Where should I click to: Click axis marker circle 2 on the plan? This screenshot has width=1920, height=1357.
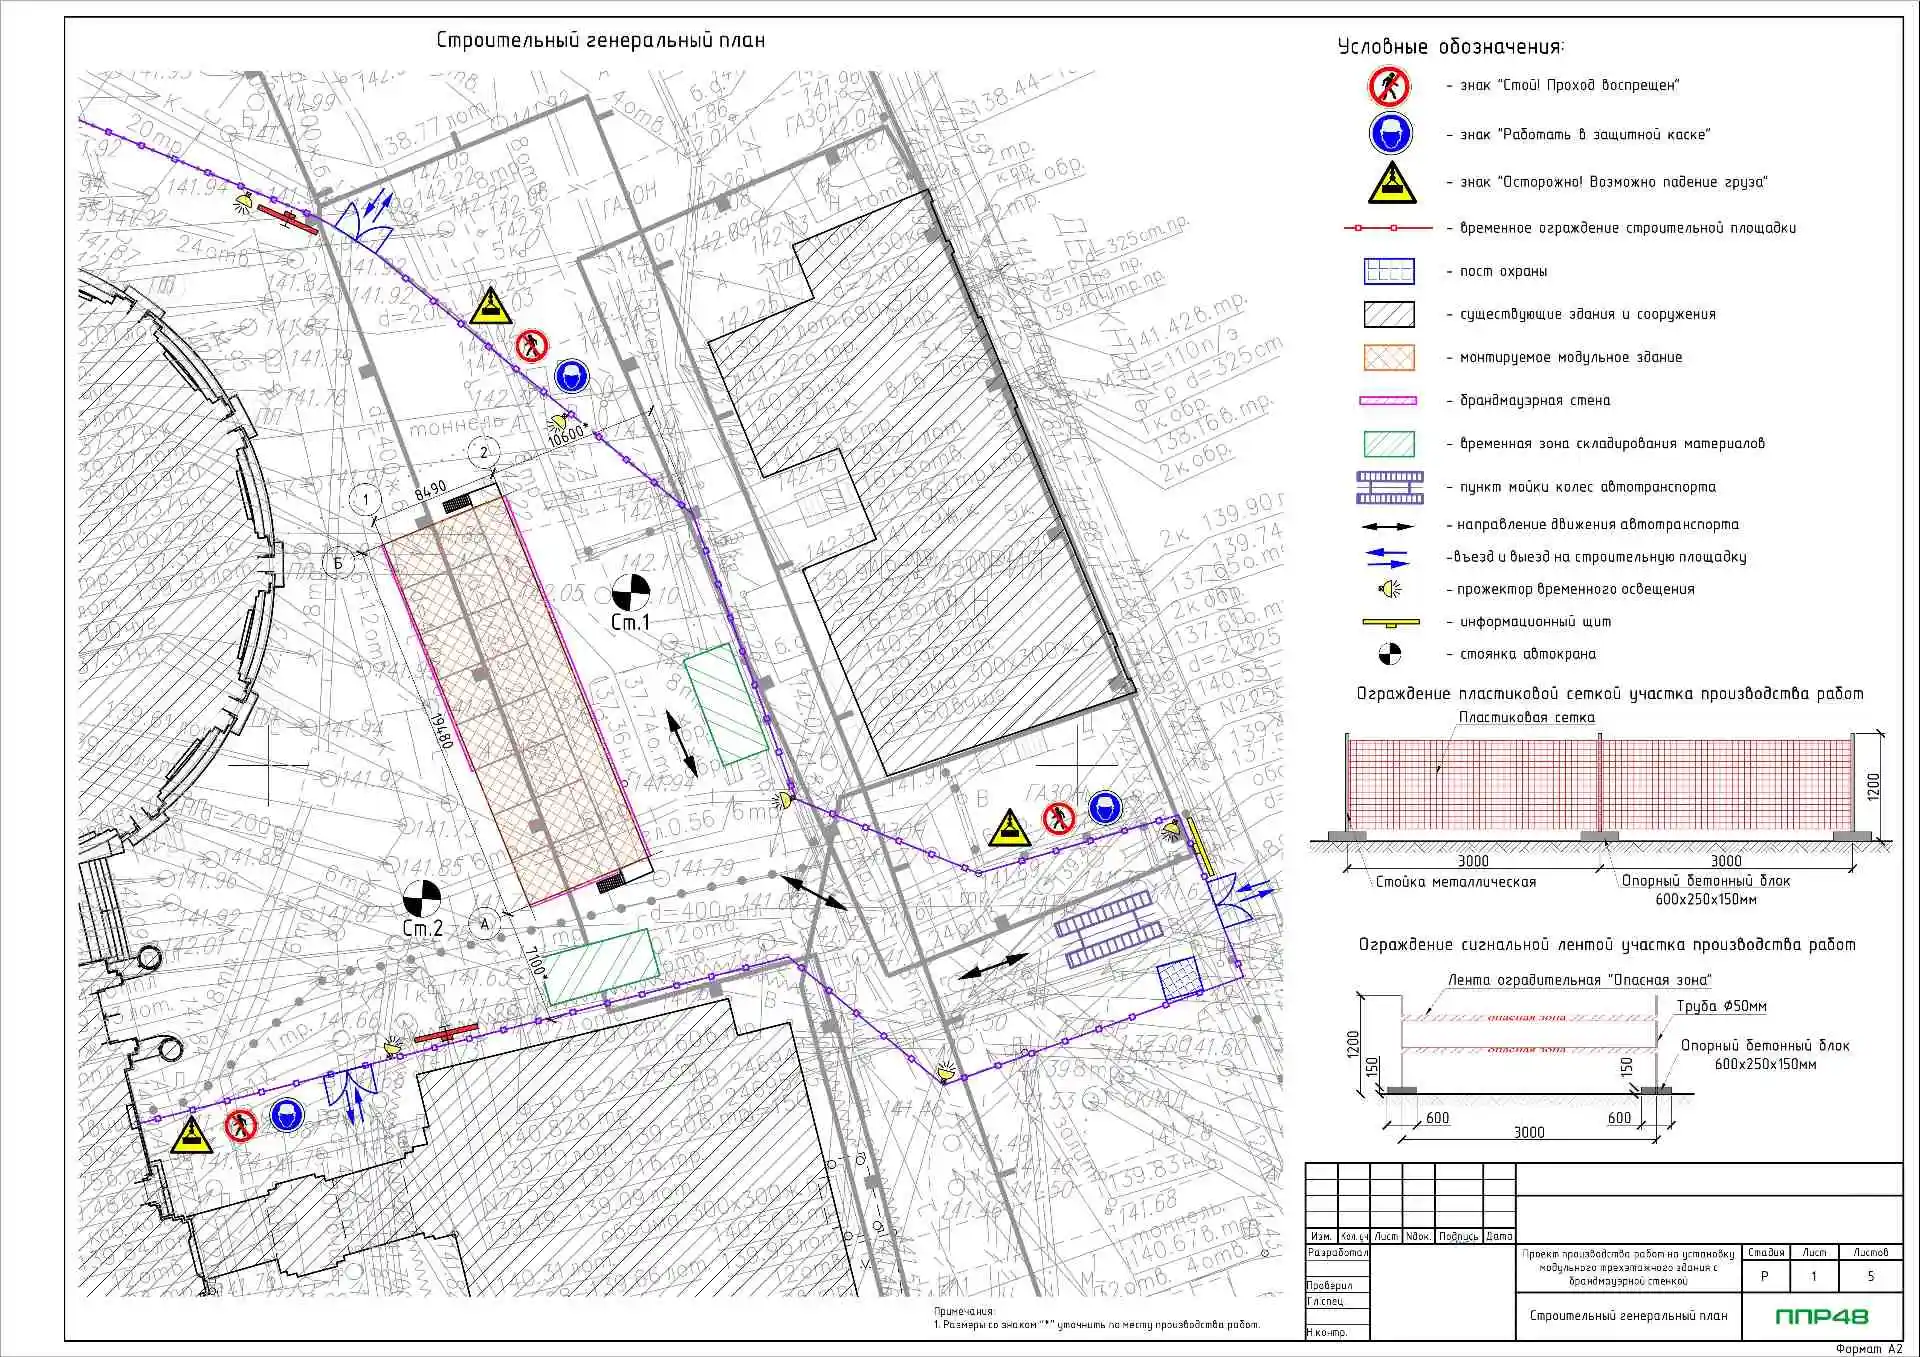484,452
